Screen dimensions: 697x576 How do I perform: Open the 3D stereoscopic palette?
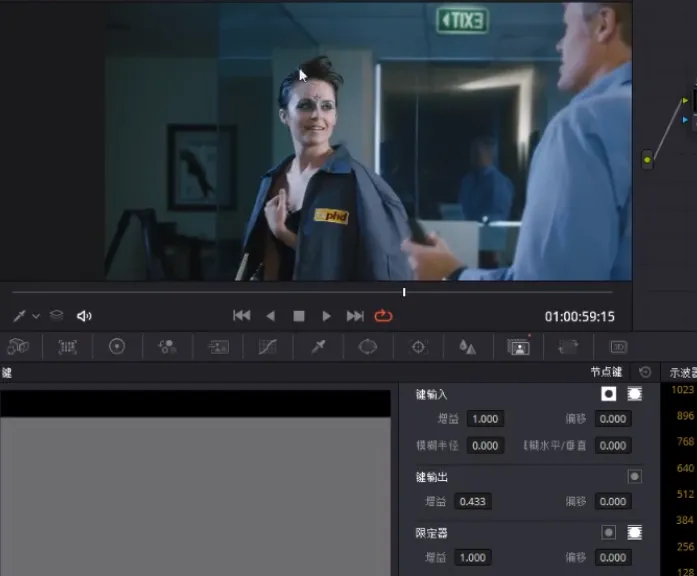point(618,347)
